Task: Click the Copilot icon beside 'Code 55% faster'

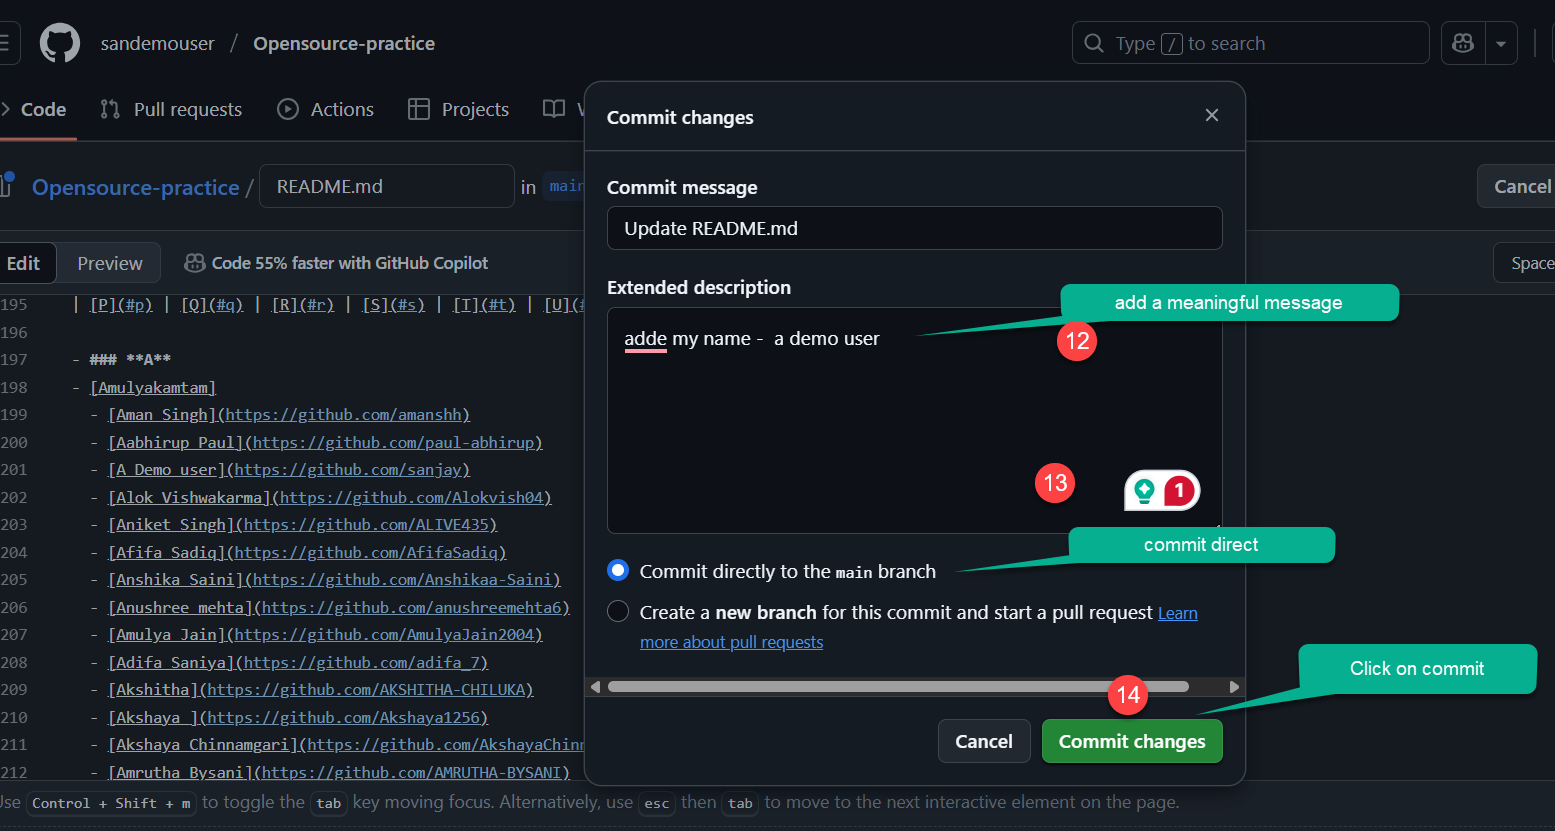Action: point(194,262)
